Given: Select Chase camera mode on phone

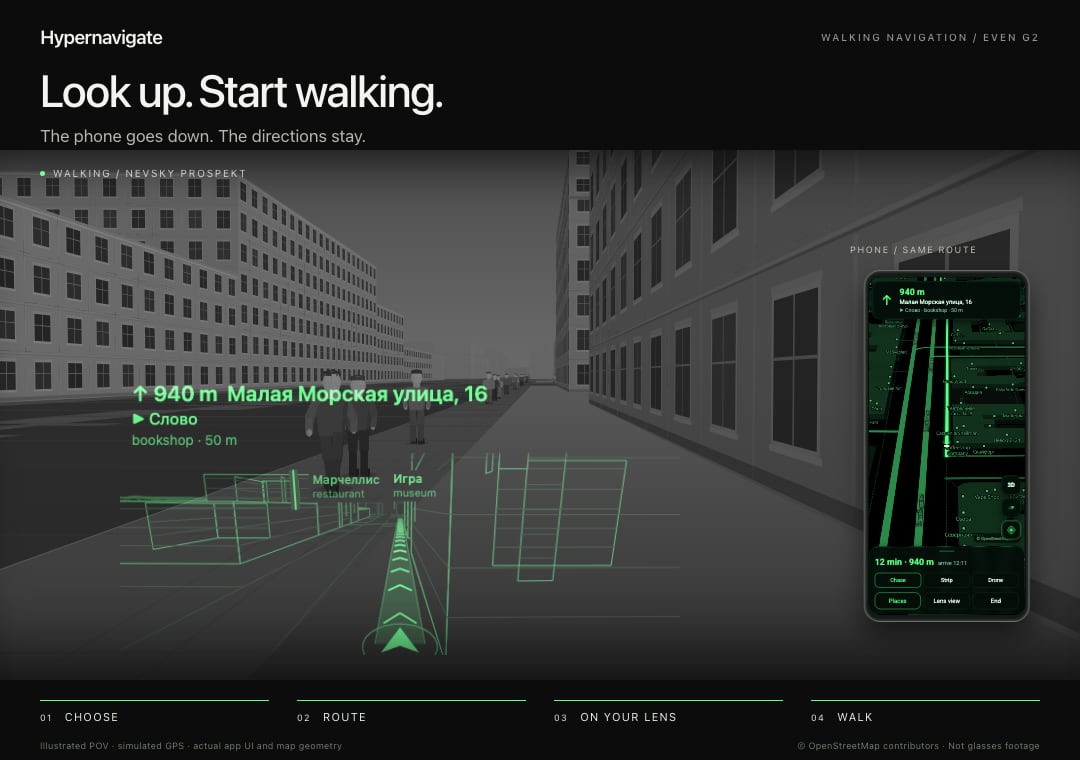Looking at the screenshot, I should [x=897, y=580].
